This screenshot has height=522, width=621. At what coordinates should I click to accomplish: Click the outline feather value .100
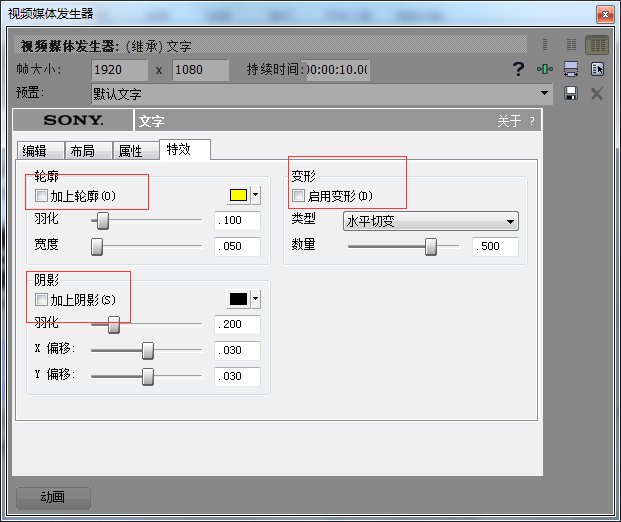[237, 220]
